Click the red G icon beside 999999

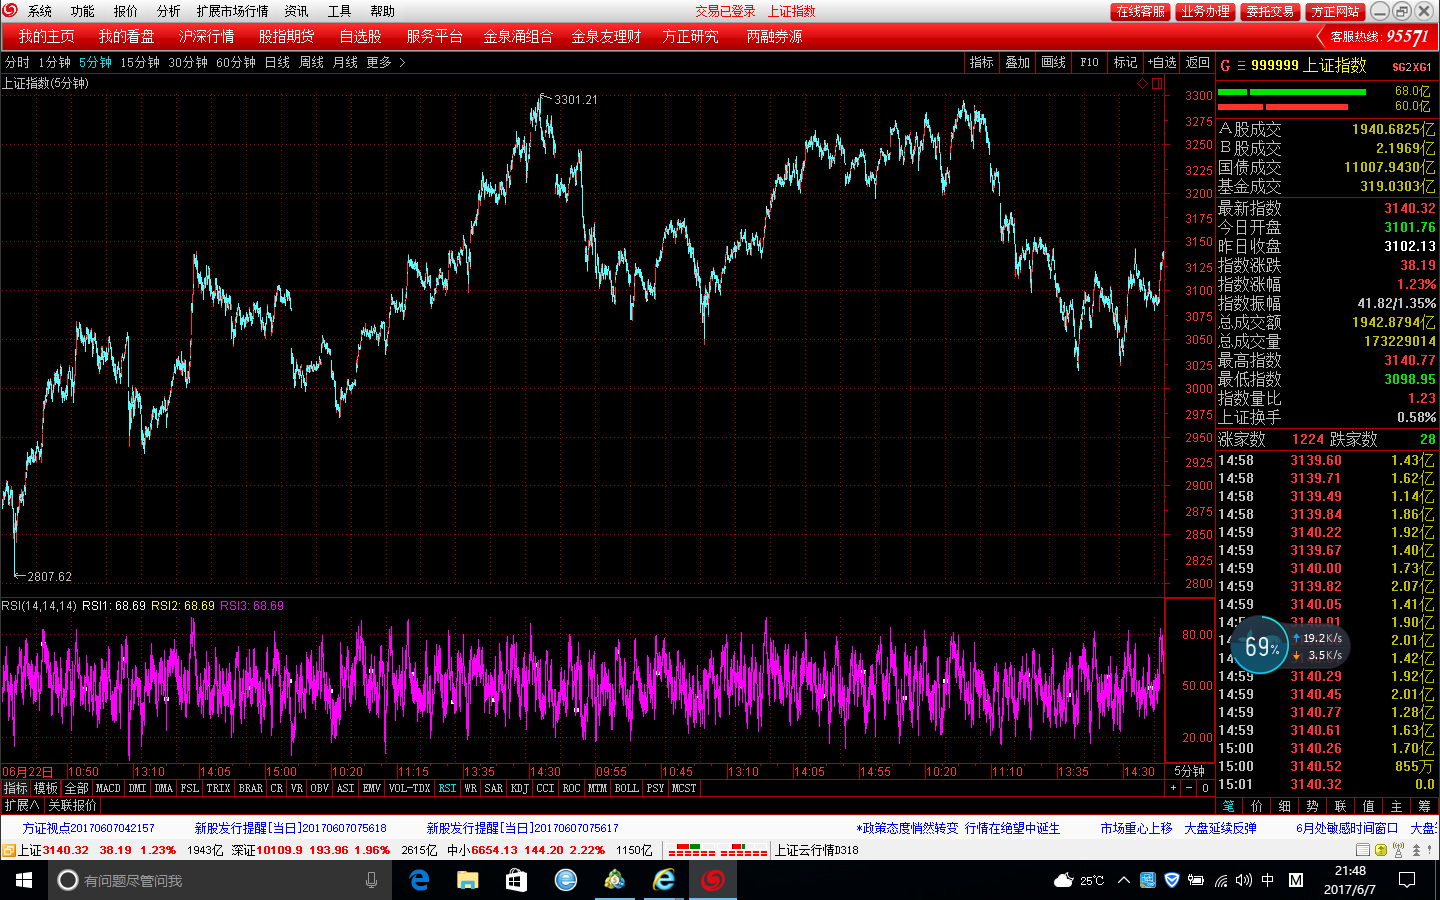(x=1225, y=66)
